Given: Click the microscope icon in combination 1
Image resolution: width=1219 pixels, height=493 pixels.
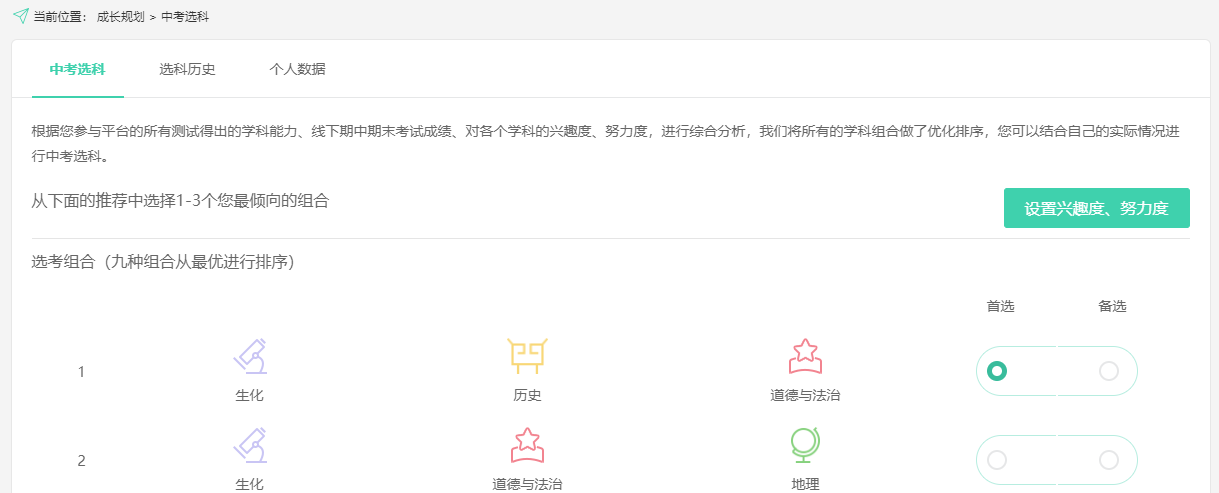Looking at the screenshot, I should coord(250,357).
